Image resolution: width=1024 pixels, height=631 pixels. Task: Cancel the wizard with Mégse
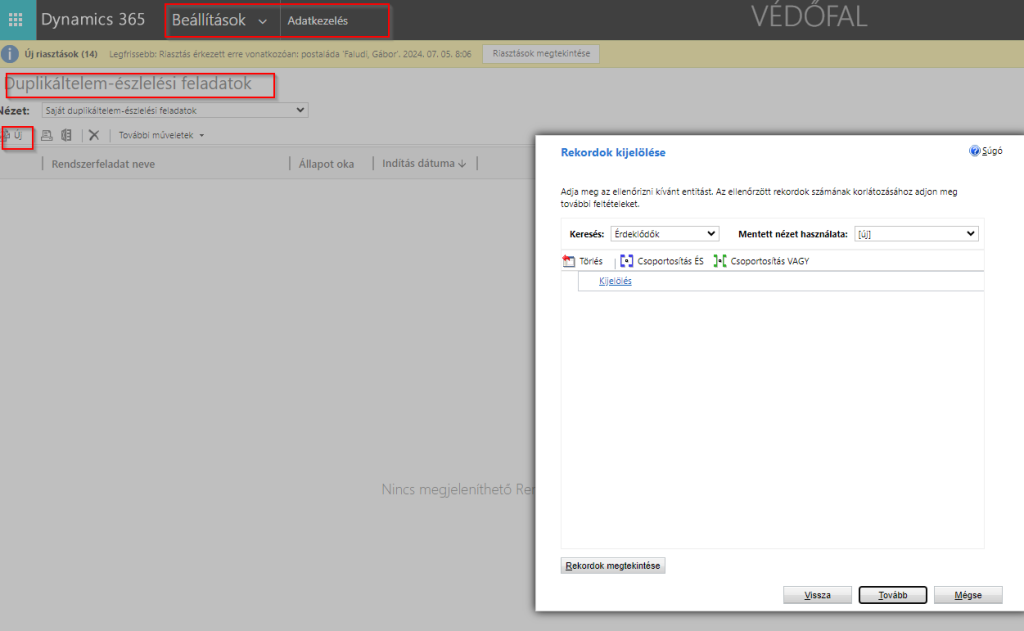point(968,595)
